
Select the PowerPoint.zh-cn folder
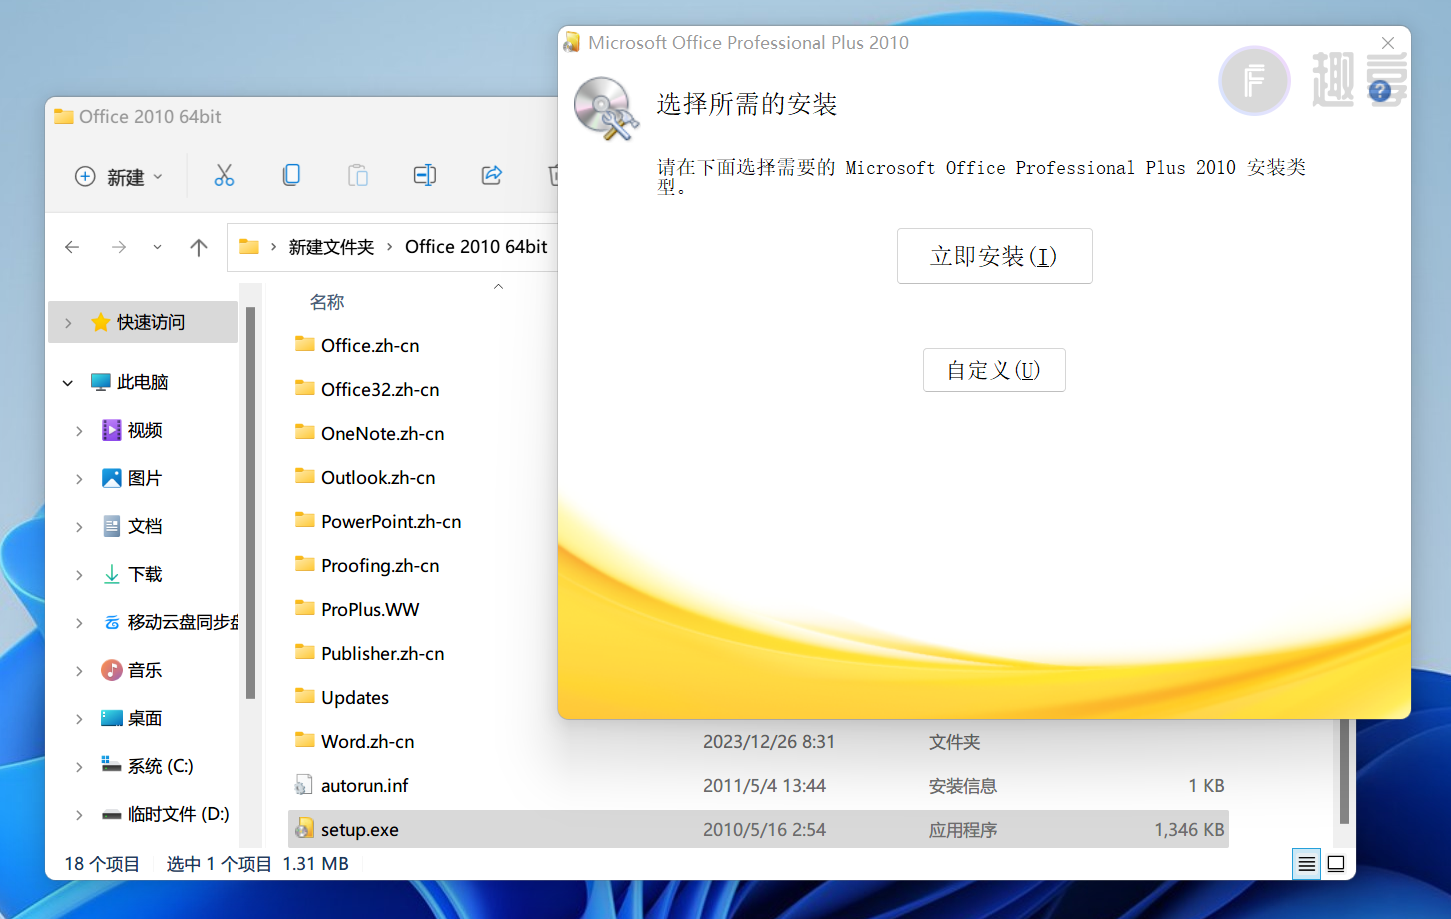(x=391, y=521)
